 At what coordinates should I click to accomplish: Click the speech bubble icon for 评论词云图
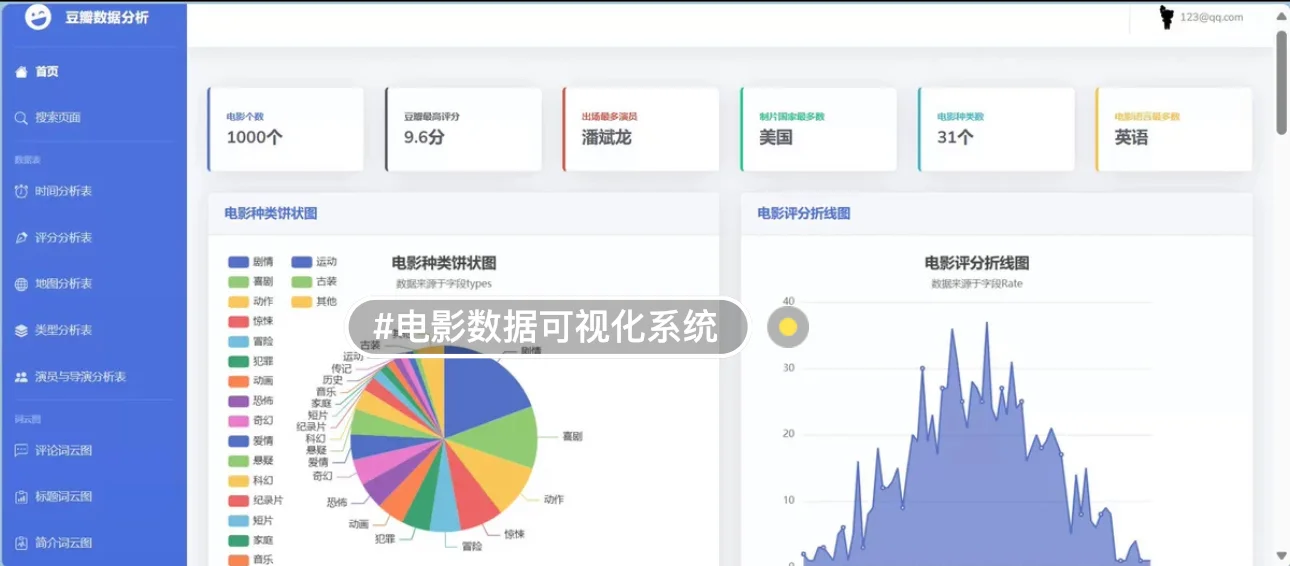(x=21, y=450)
